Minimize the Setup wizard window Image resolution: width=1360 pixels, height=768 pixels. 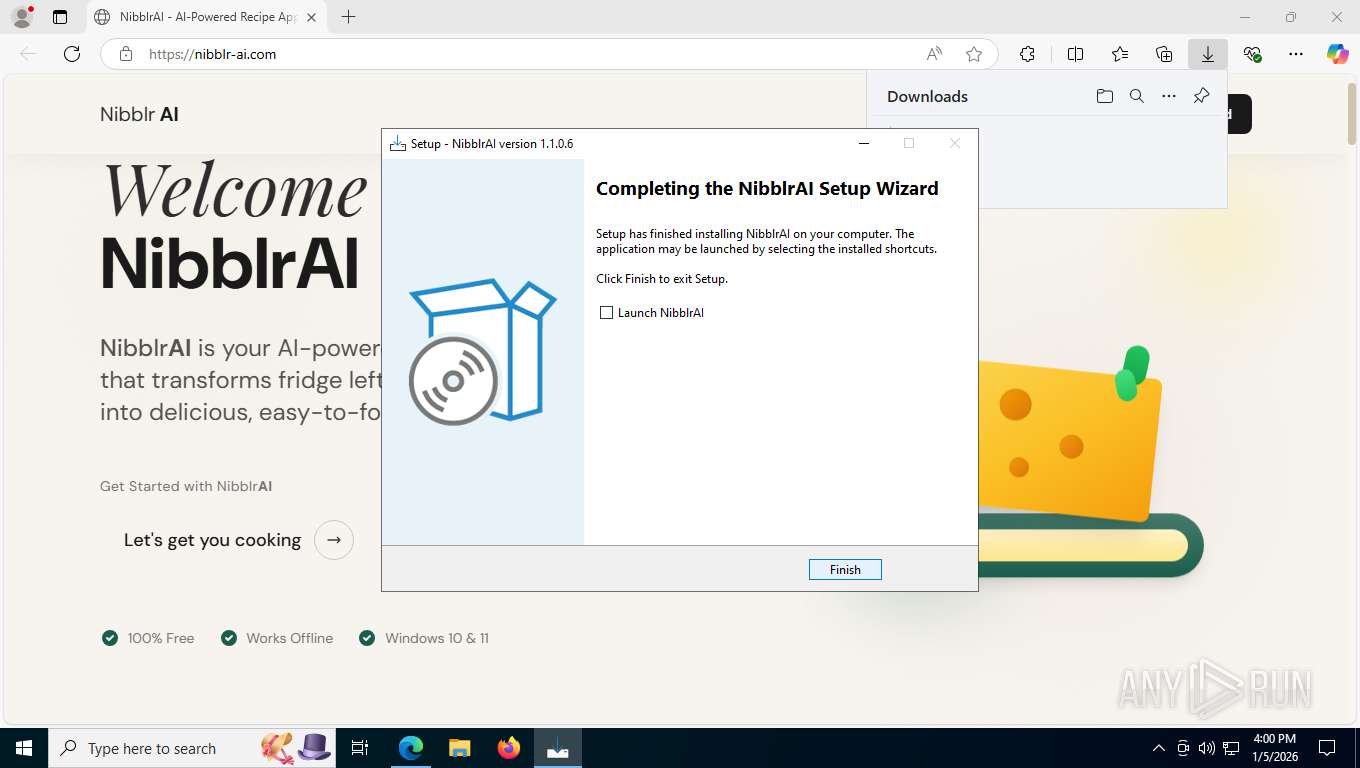pos(864,143)
